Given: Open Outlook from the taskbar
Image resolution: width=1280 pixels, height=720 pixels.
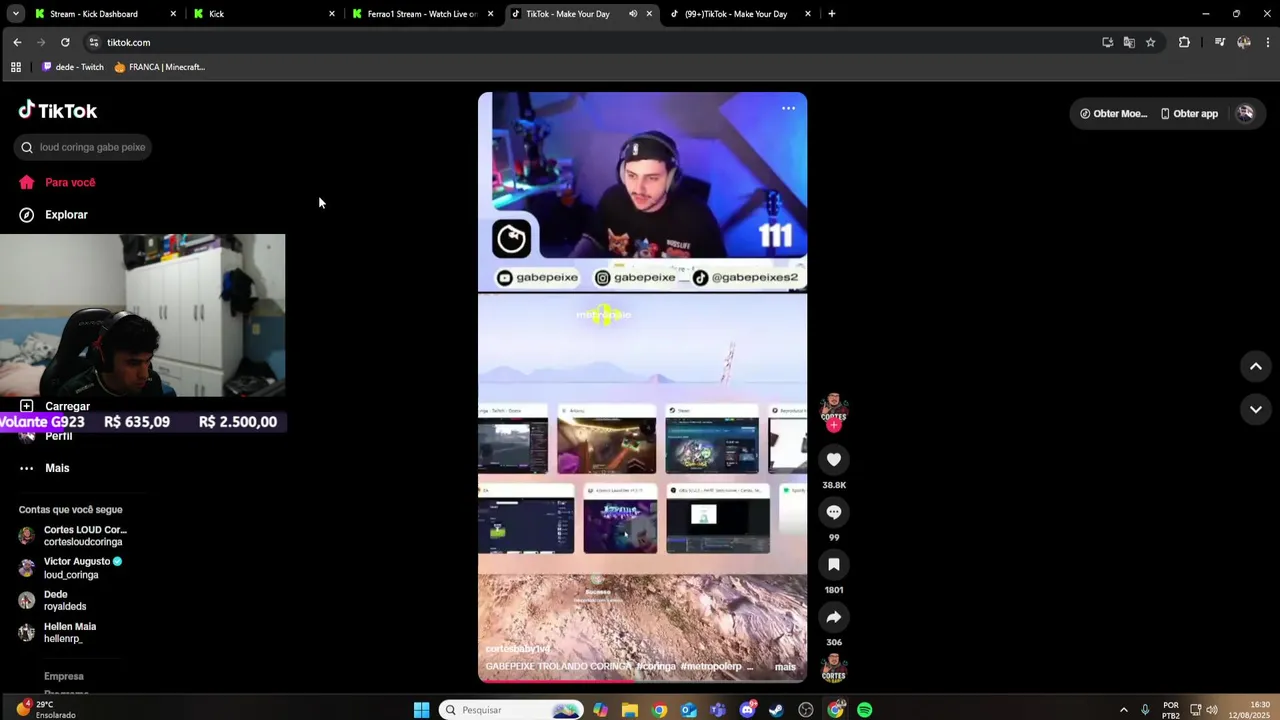Looking at the screenshot, I should pyautogui.click(x=688, y=710).
